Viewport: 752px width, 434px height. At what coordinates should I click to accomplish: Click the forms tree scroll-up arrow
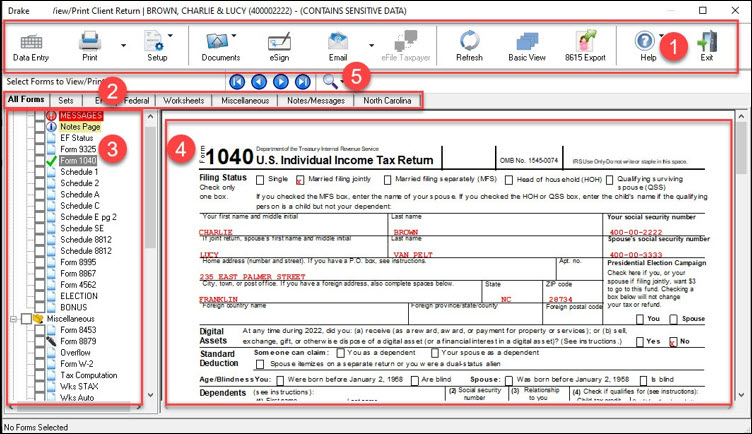coord(150,117)
